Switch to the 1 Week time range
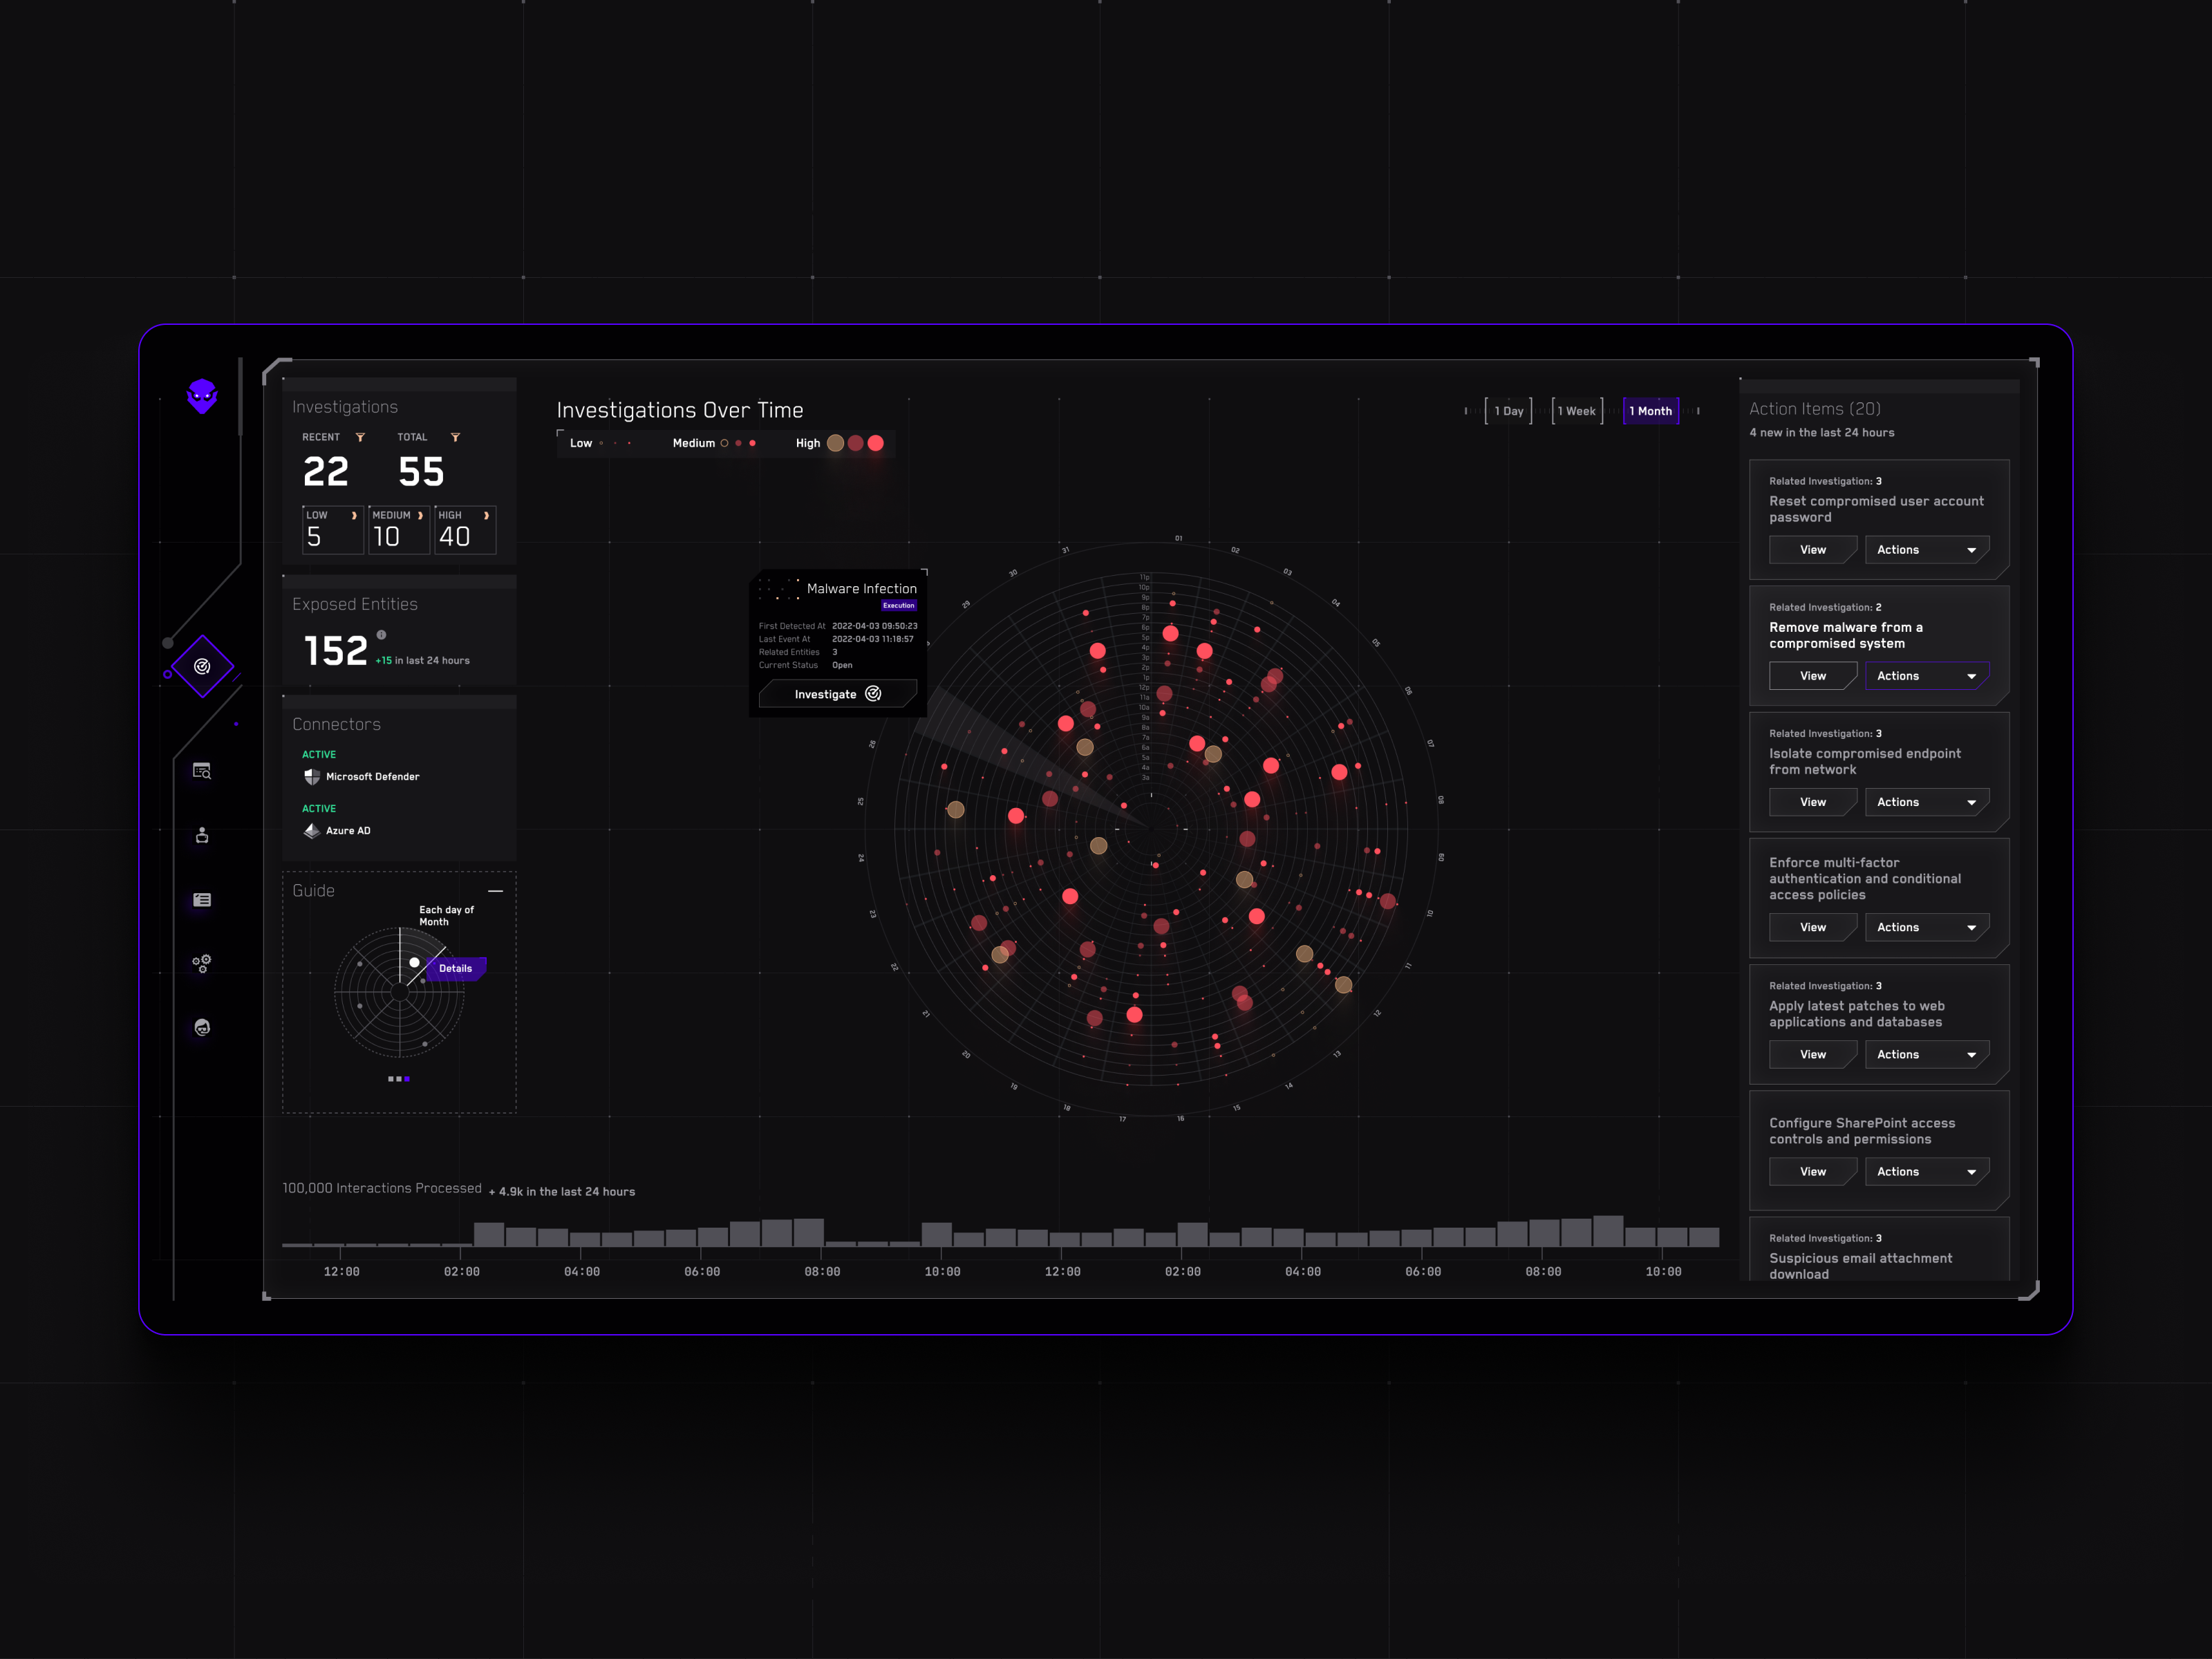2212x1659 pixels. [1576, 410]
